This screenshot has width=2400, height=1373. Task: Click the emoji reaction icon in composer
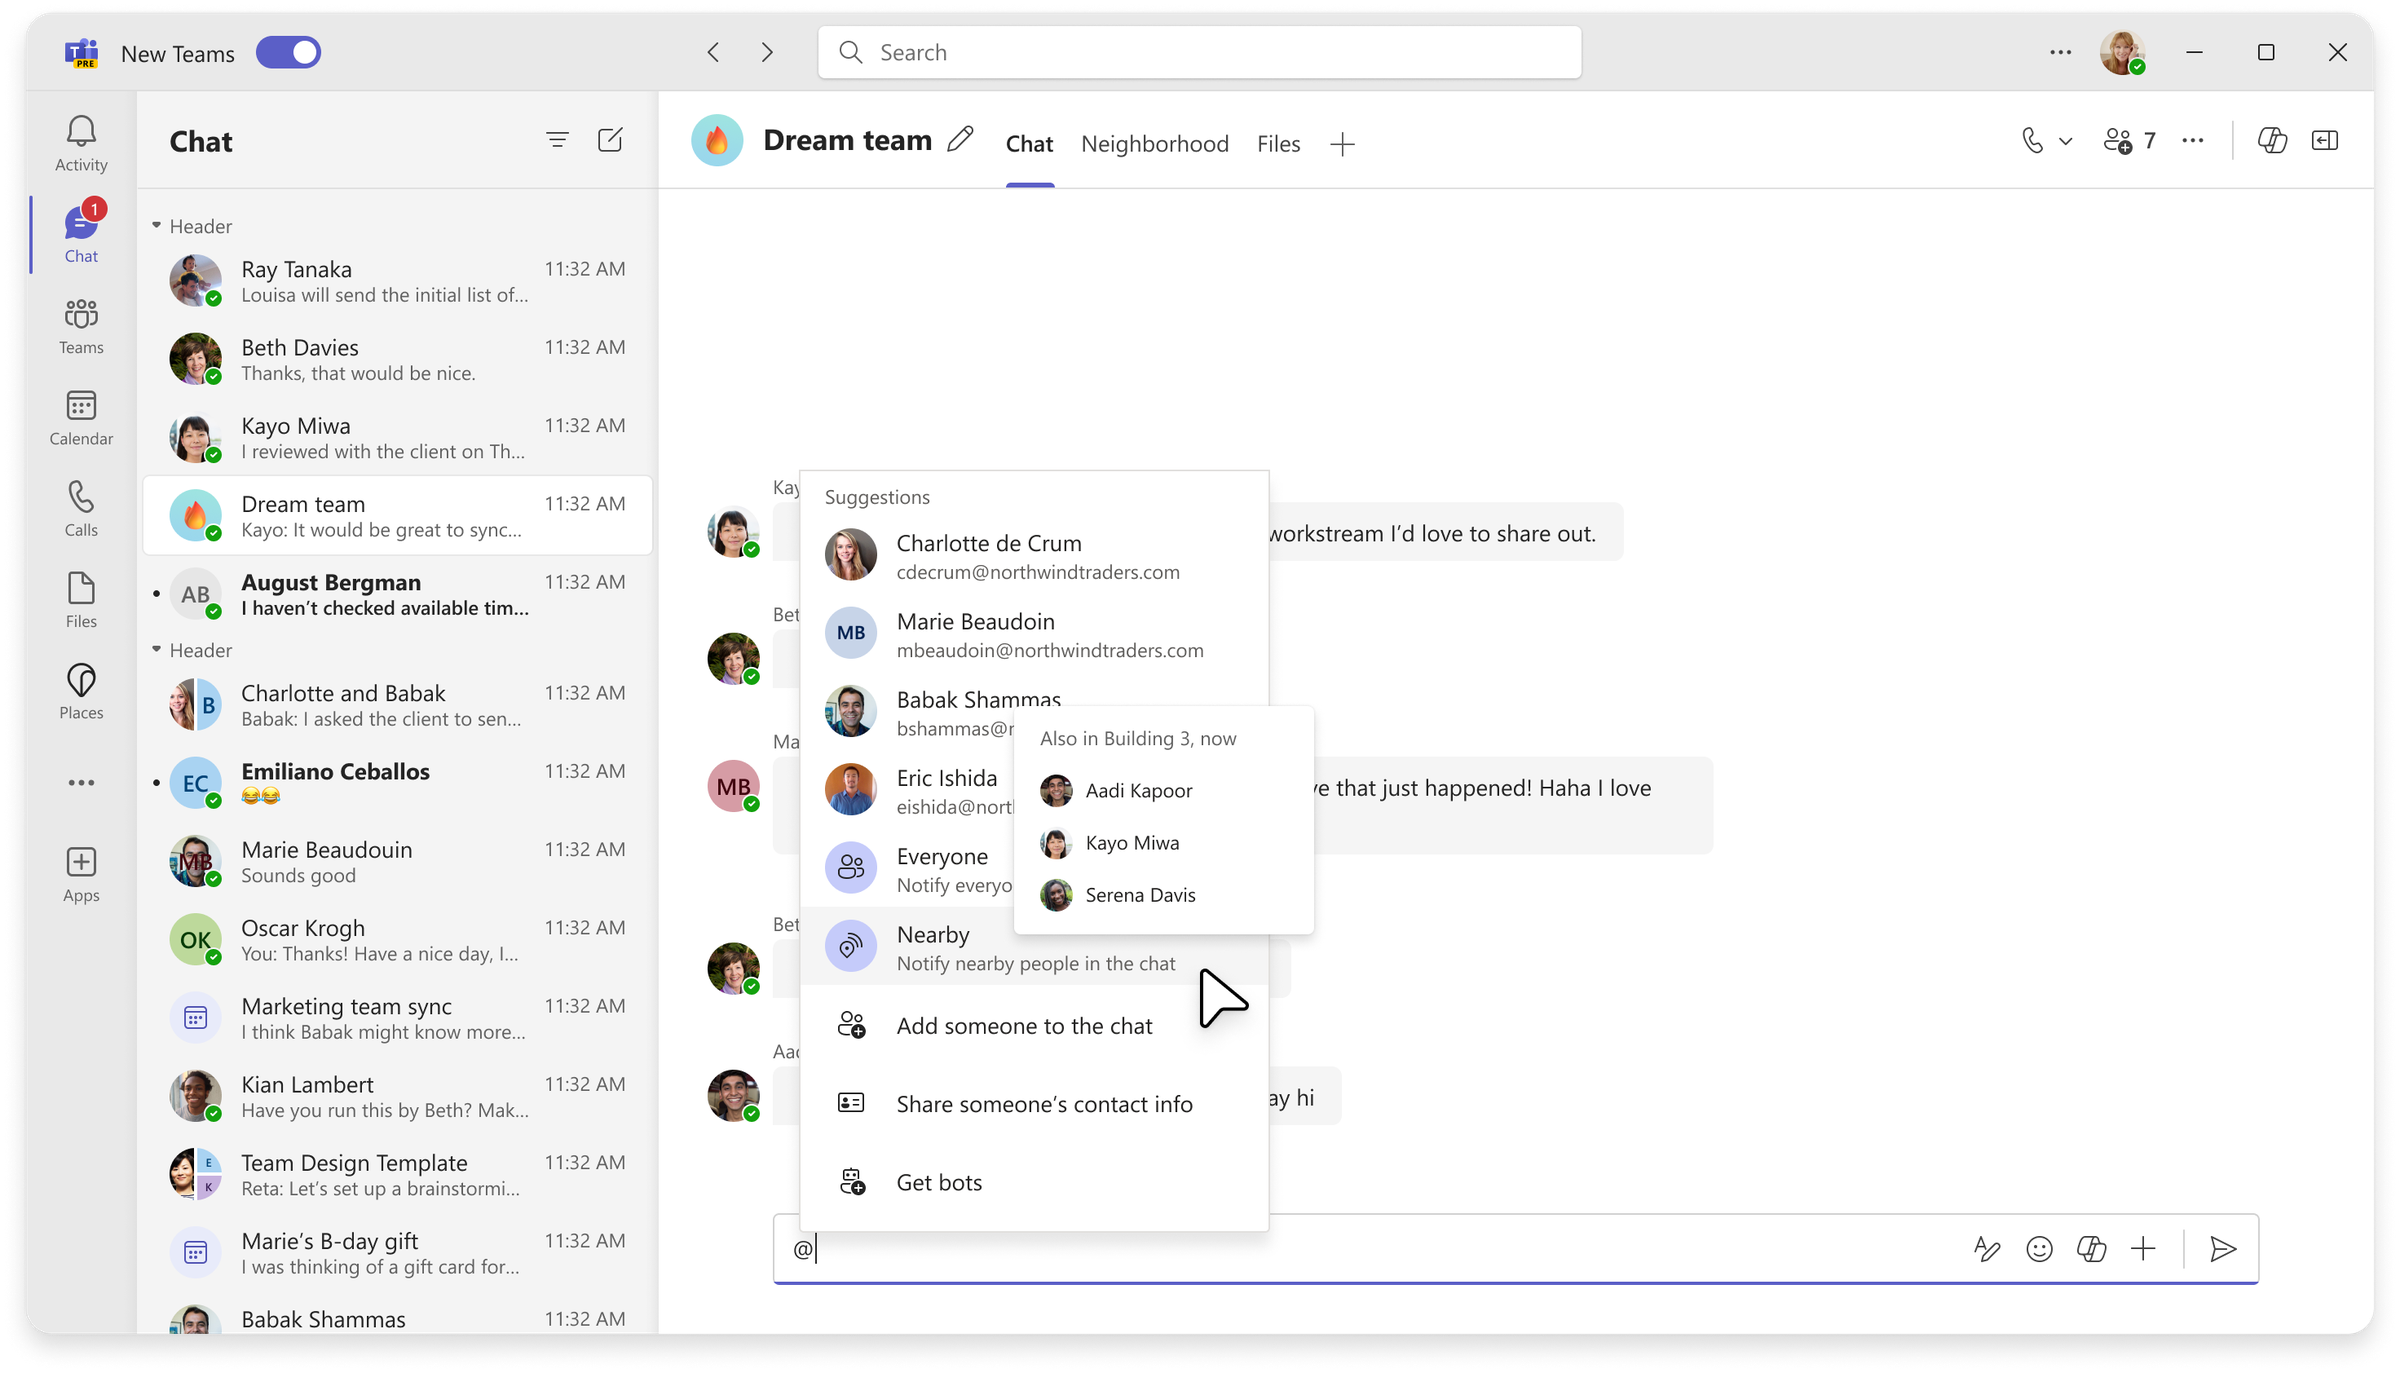[2039, 1248]
